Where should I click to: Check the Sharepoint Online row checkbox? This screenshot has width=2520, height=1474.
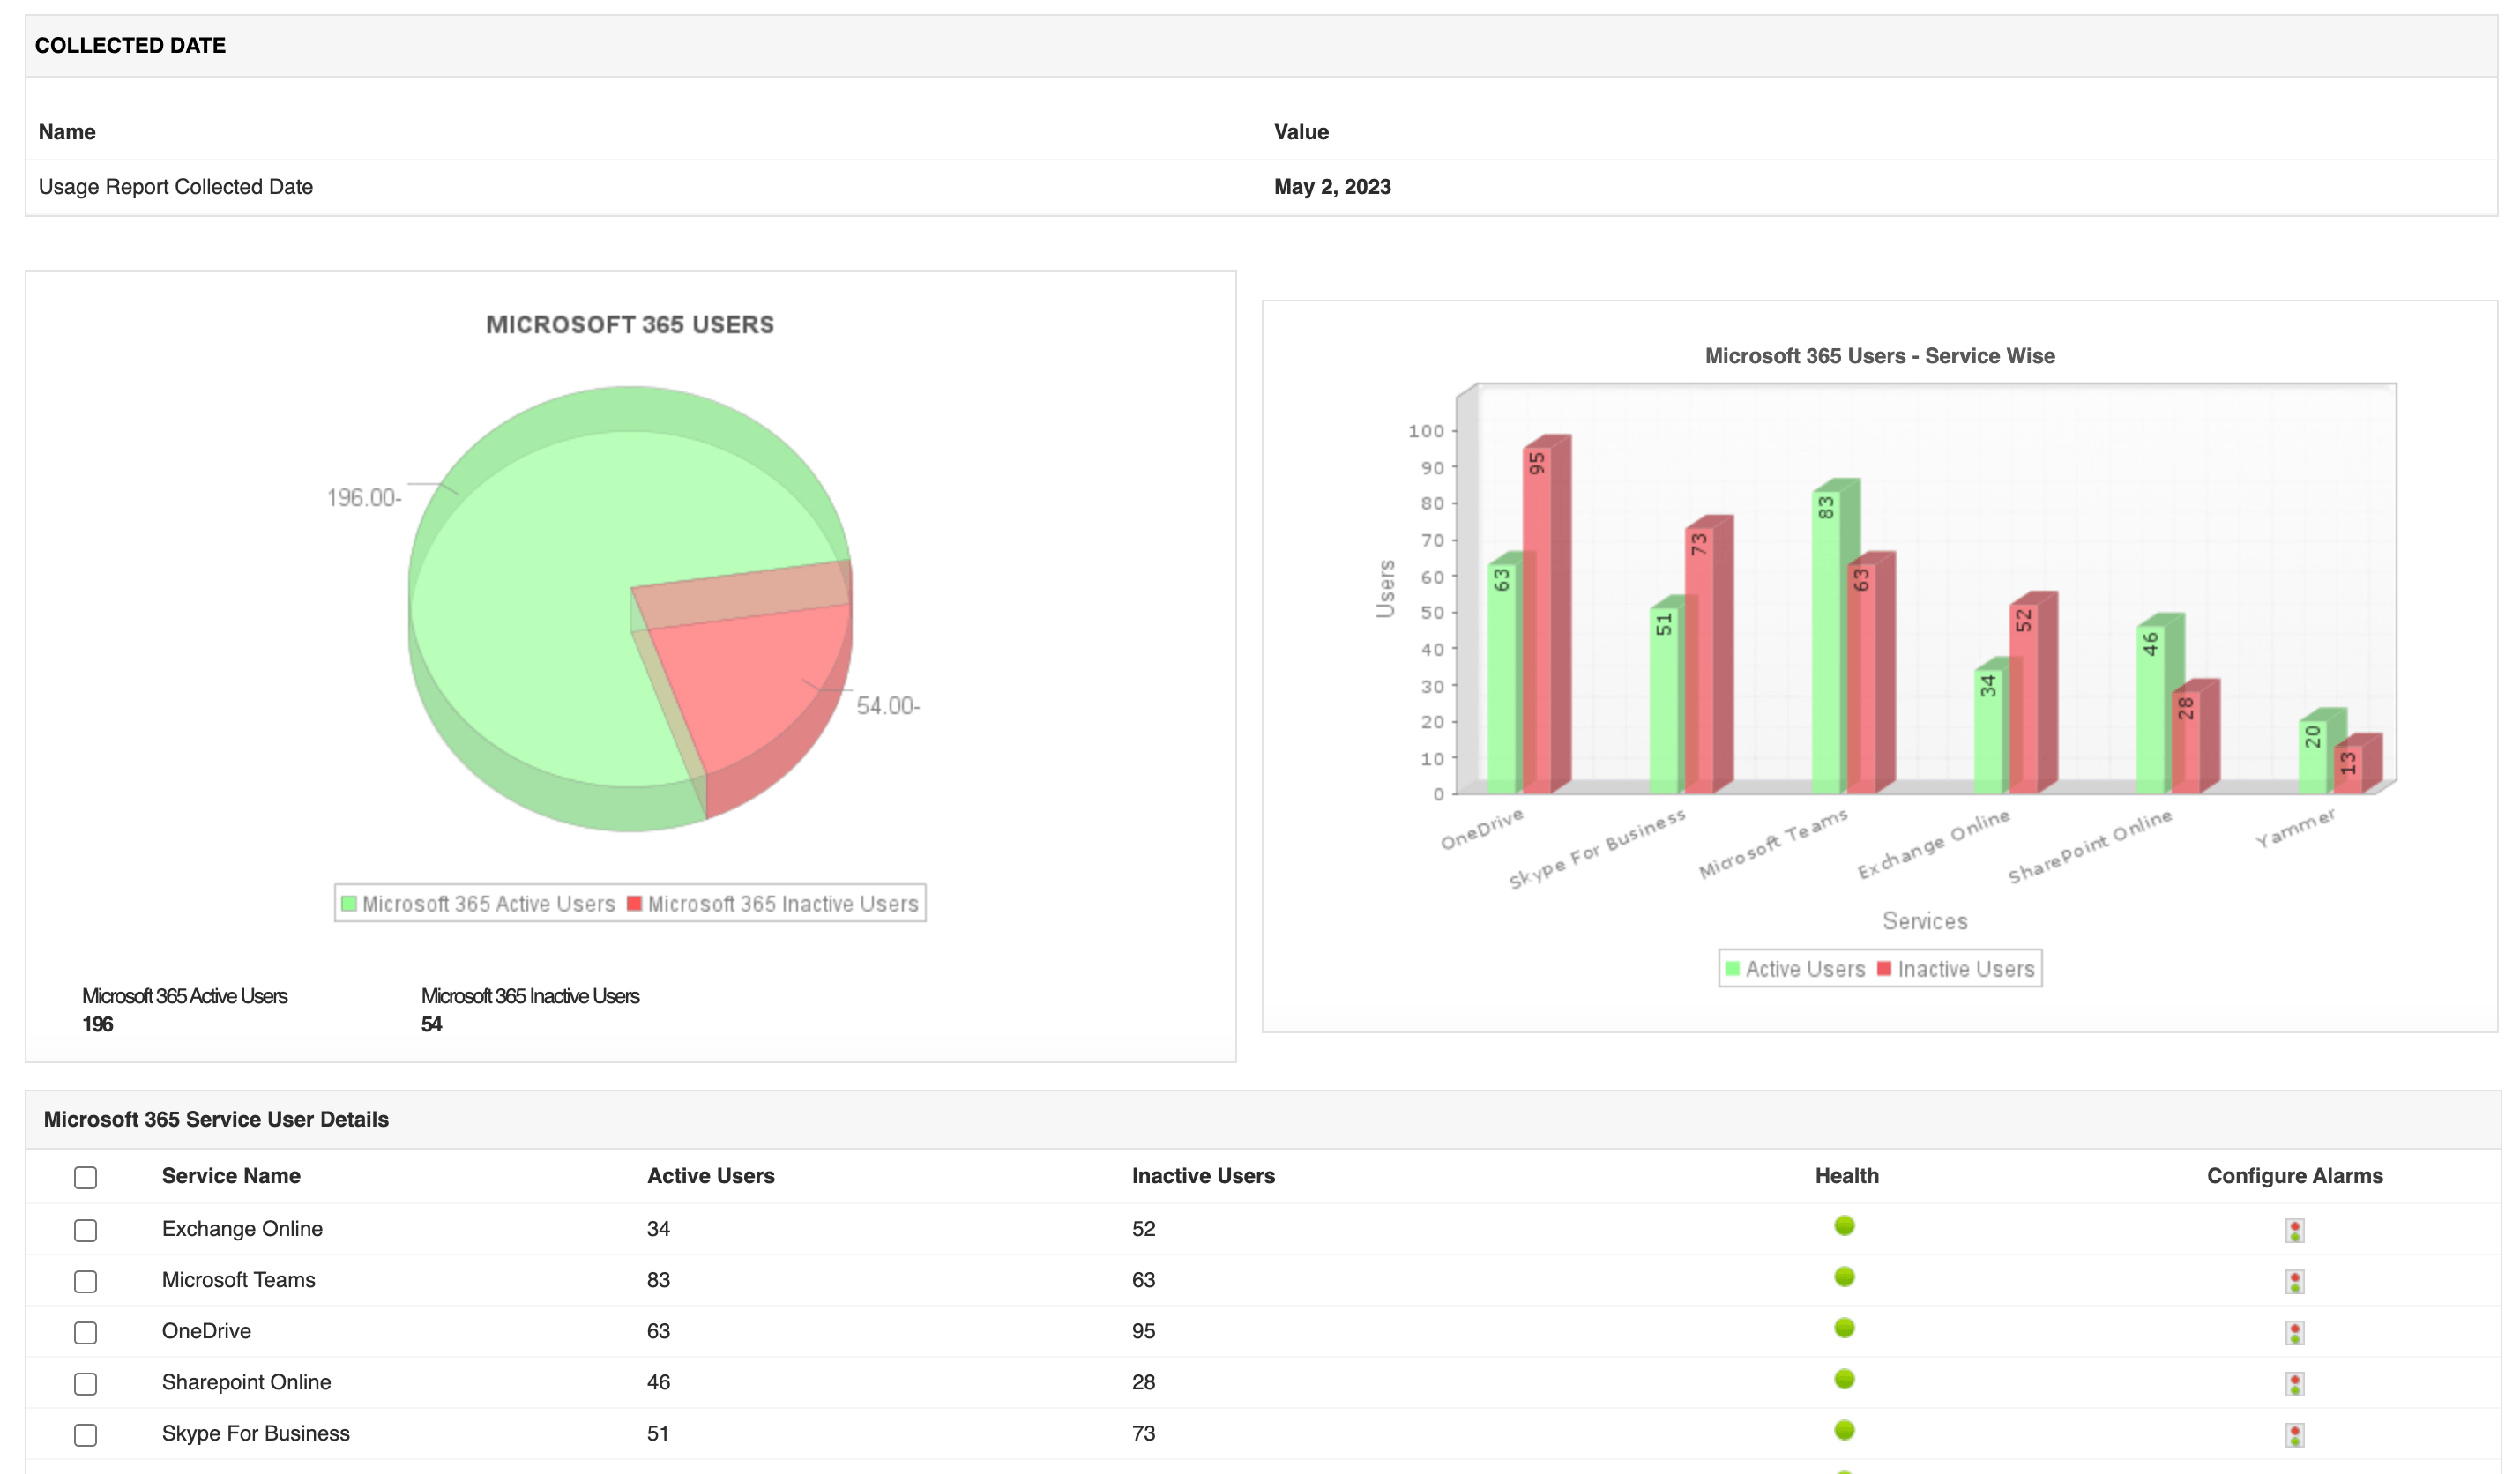click(x=86, y=1383)
